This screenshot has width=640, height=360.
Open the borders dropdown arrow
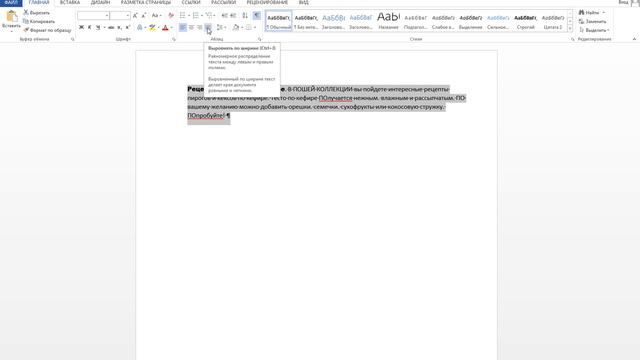click(255, 27)
